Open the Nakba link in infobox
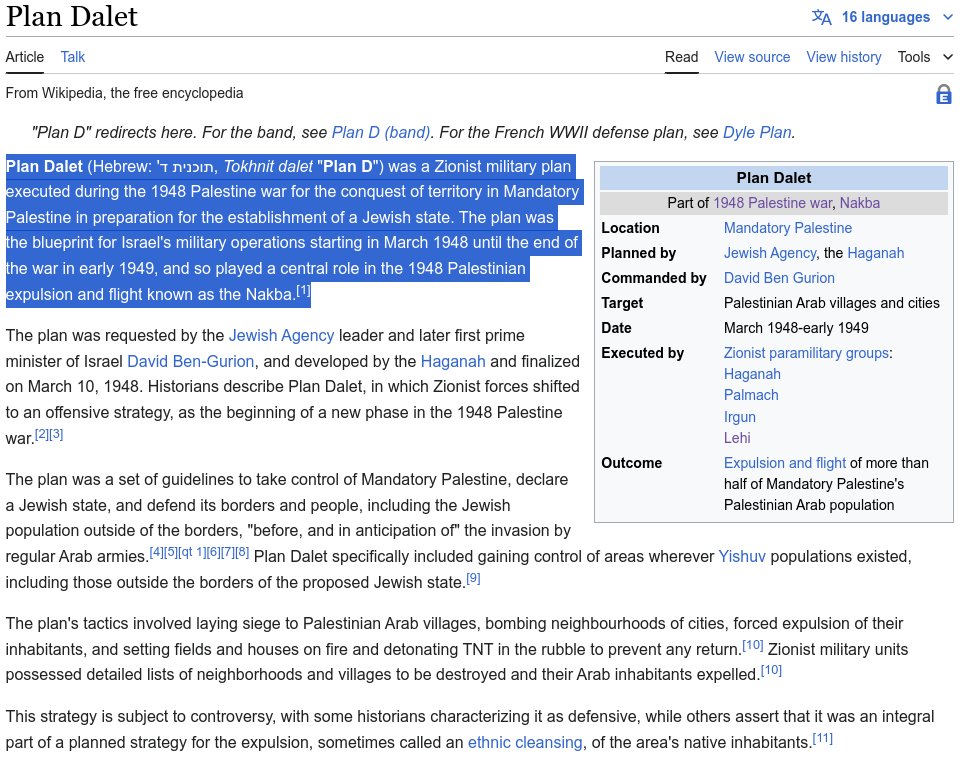The width and height of the screenshot is (965, 759). 860,203
